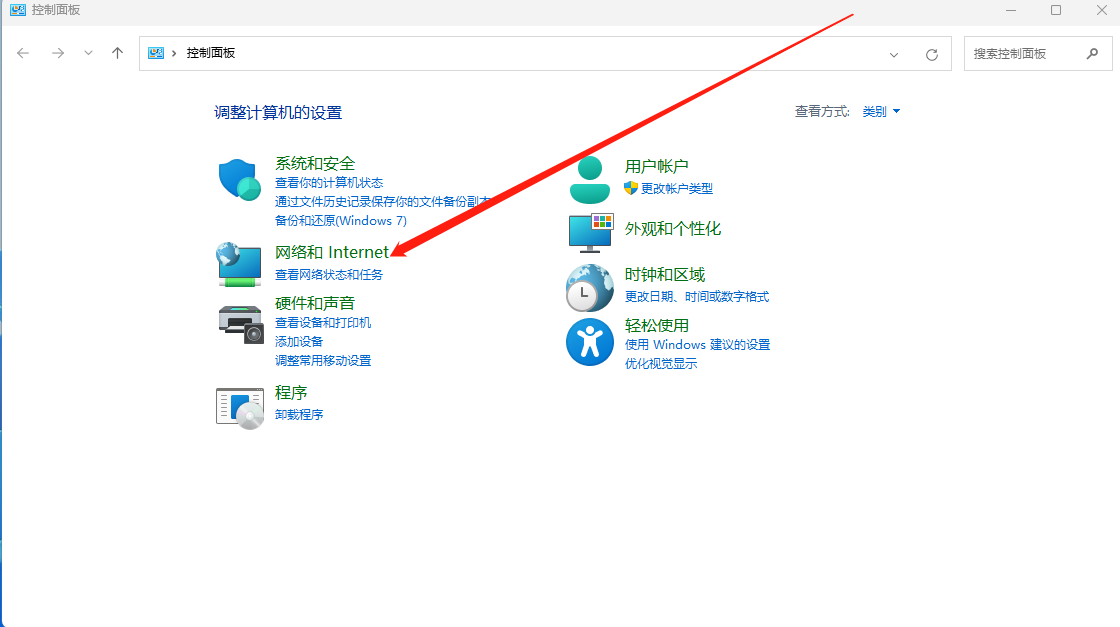Click the Appearance and Personalization monitor icon
Image resolution: width=1120 pixels, height=627 pixels.
coord(591,233)
